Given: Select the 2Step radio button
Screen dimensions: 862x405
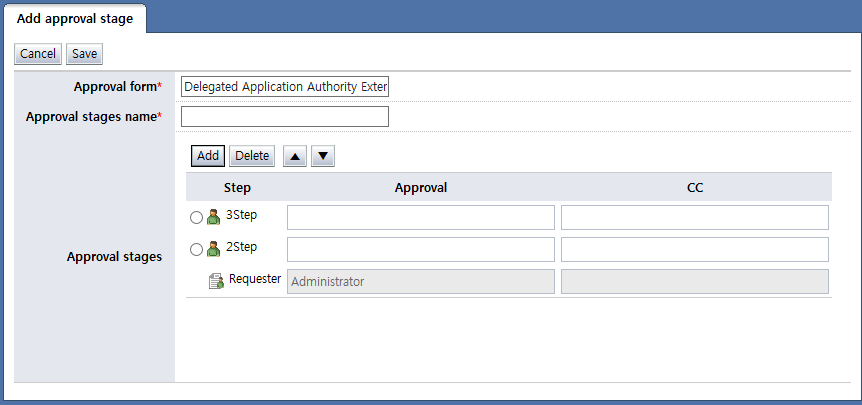Looking at the screenshot, I should pos(196,250).
